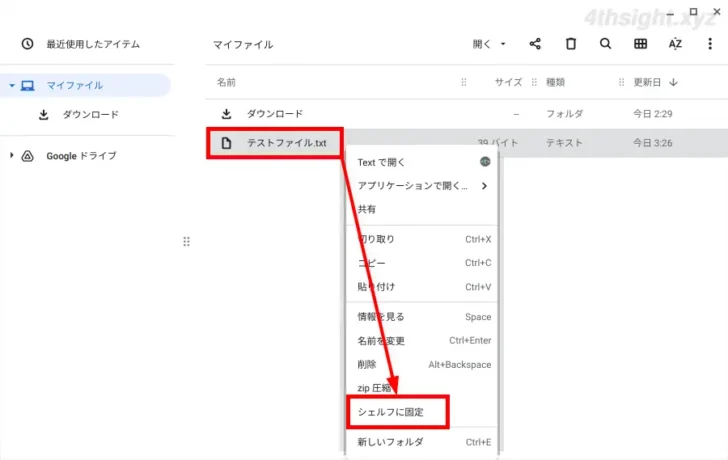Screen dimensions: 728x460
Task: Click the Text app icon in context menu
Action: coord(485,162)
